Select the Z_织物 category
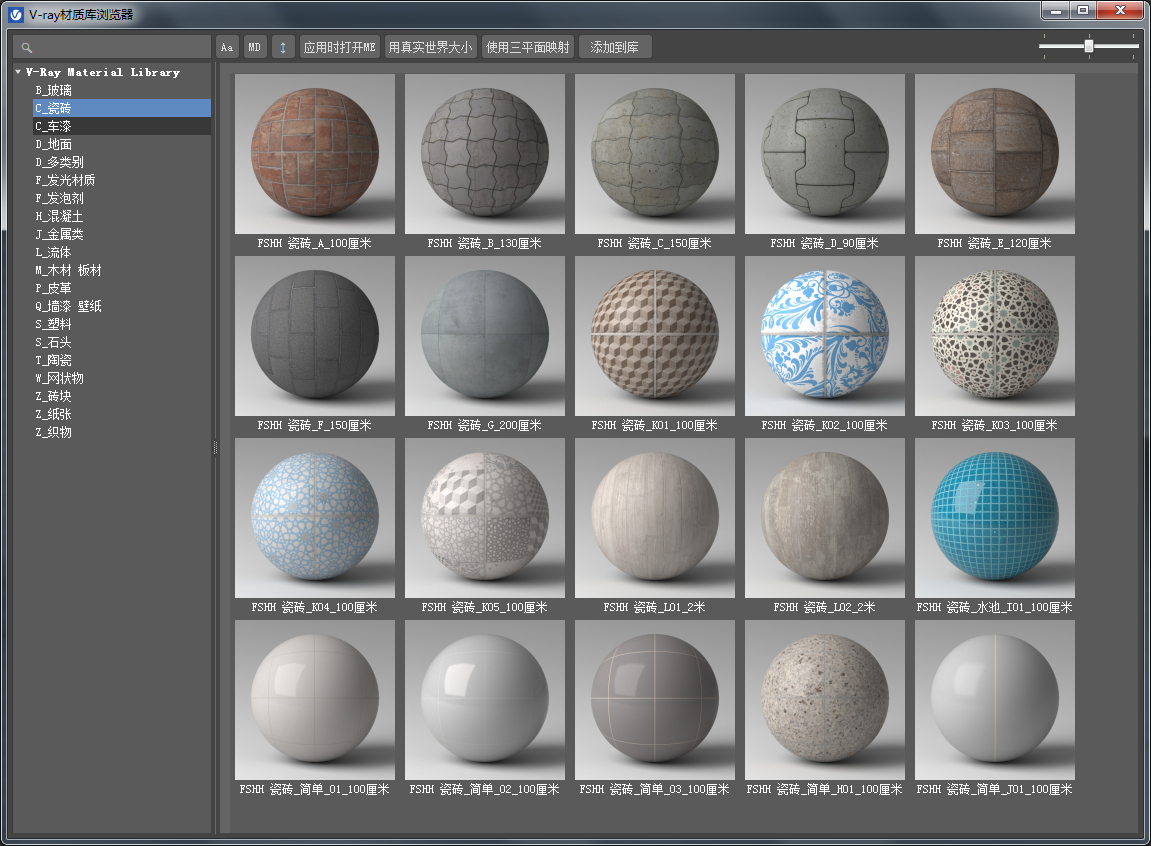Viewport: 1151px width, 846px height. [x=54, y=432]
